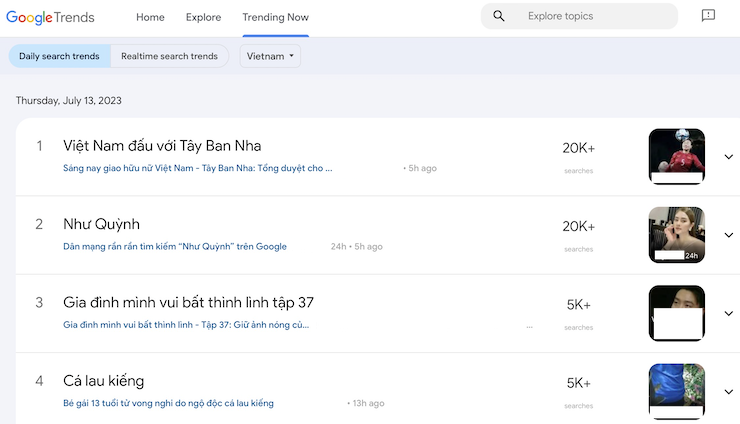
Task: Click the thumbnail for trend 3
Action: tap(677, 313)
